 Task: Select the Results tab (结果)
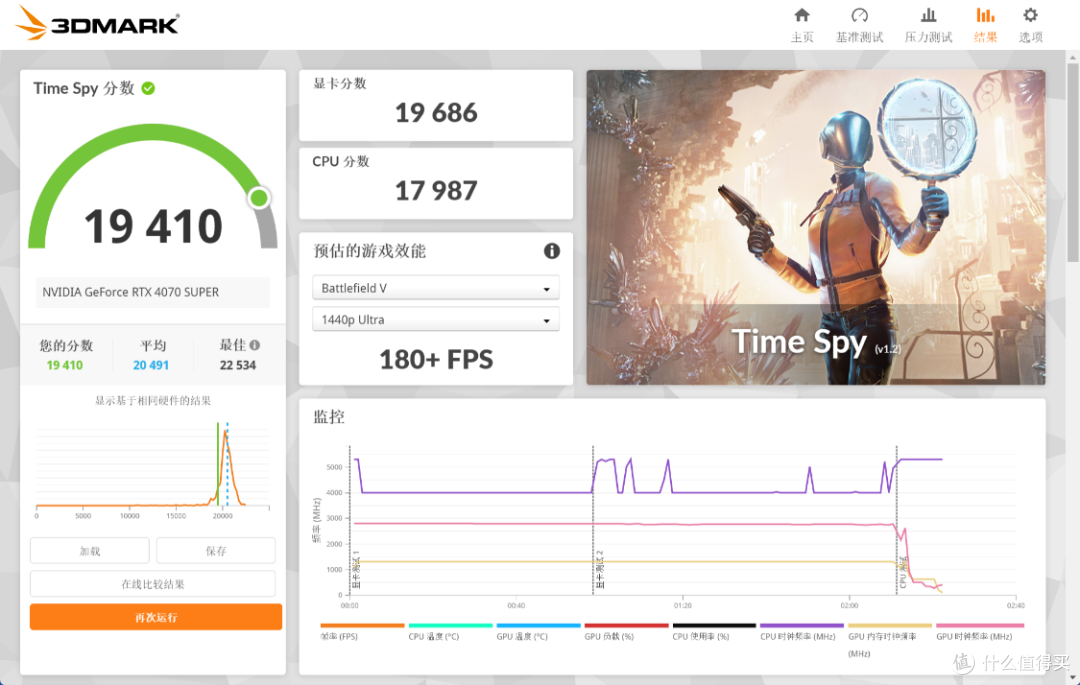point(985,25)
